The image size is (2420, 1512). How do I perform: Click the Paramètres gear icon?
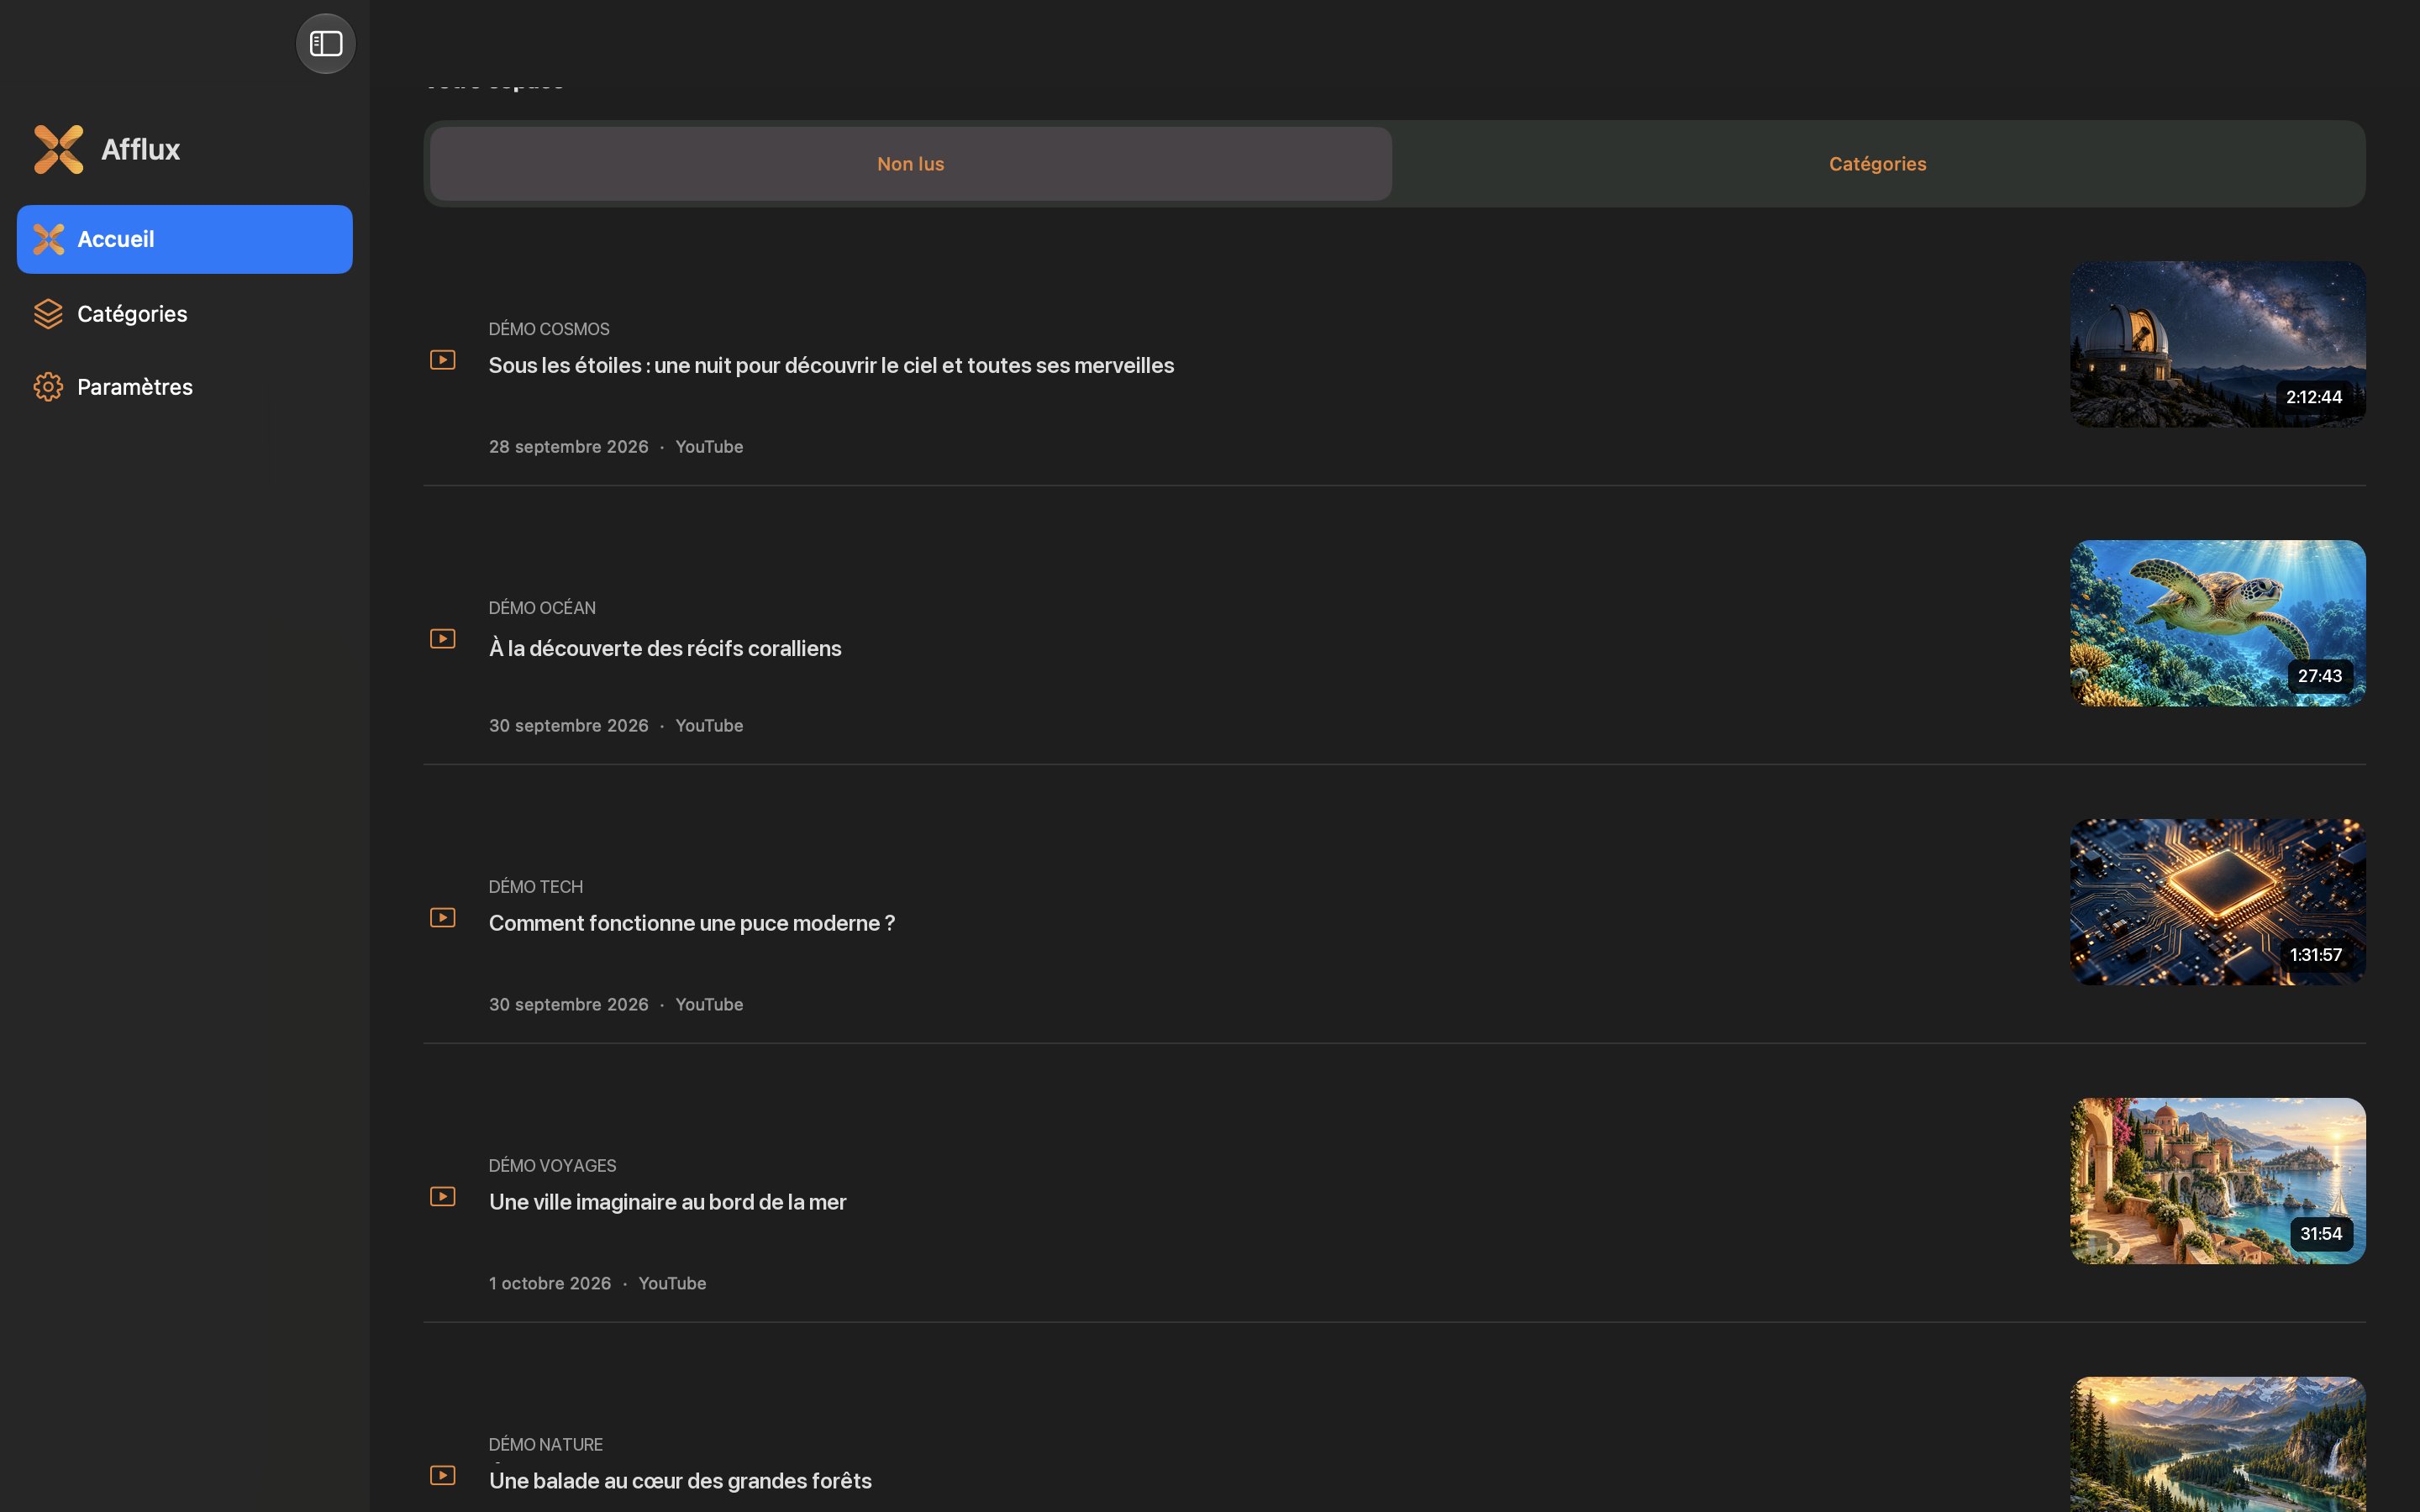pos(48,387)
